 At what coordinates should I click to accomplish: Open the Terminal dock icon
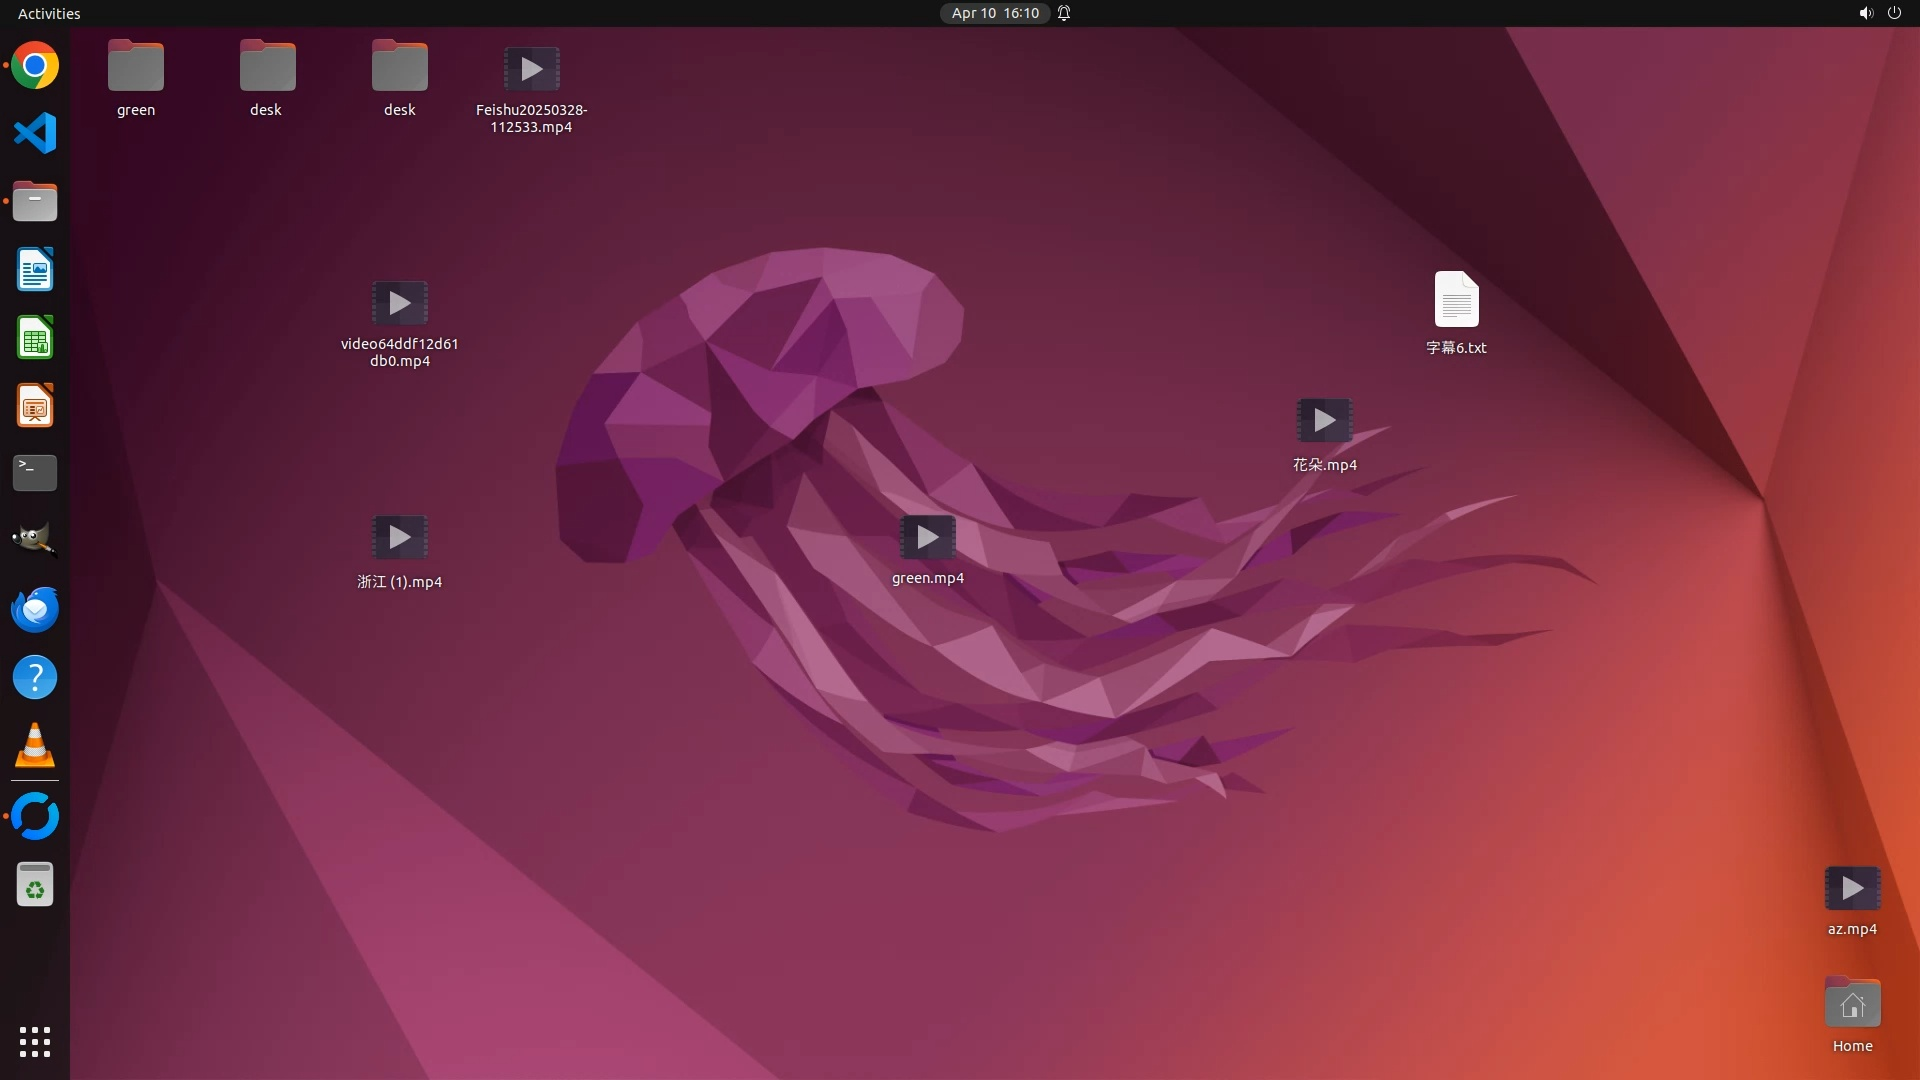(x=35, y=473)
